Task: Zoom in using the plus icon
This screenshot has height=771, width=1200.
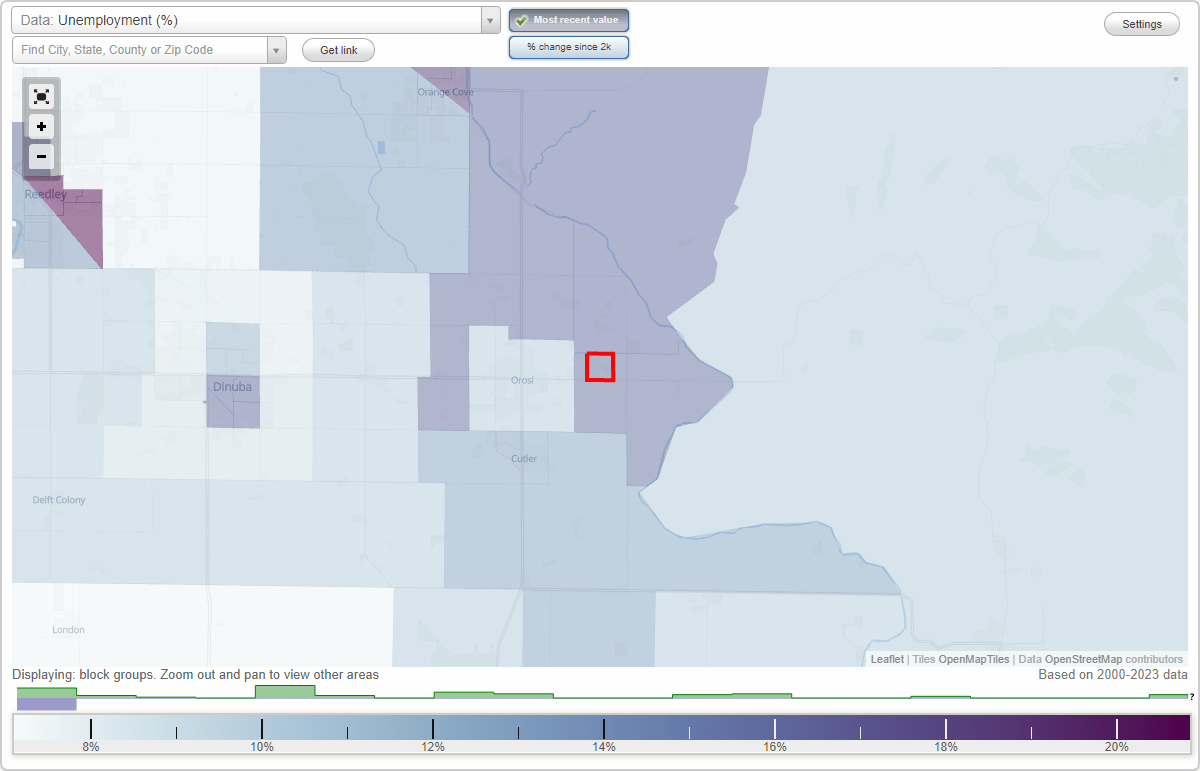Action: tap(41, 126)
